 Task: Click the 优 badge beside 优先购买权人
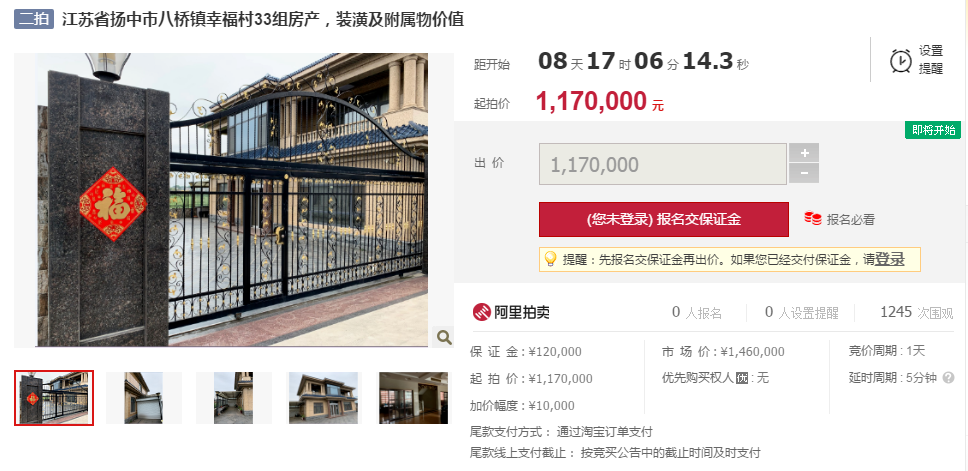pos(742,378)
